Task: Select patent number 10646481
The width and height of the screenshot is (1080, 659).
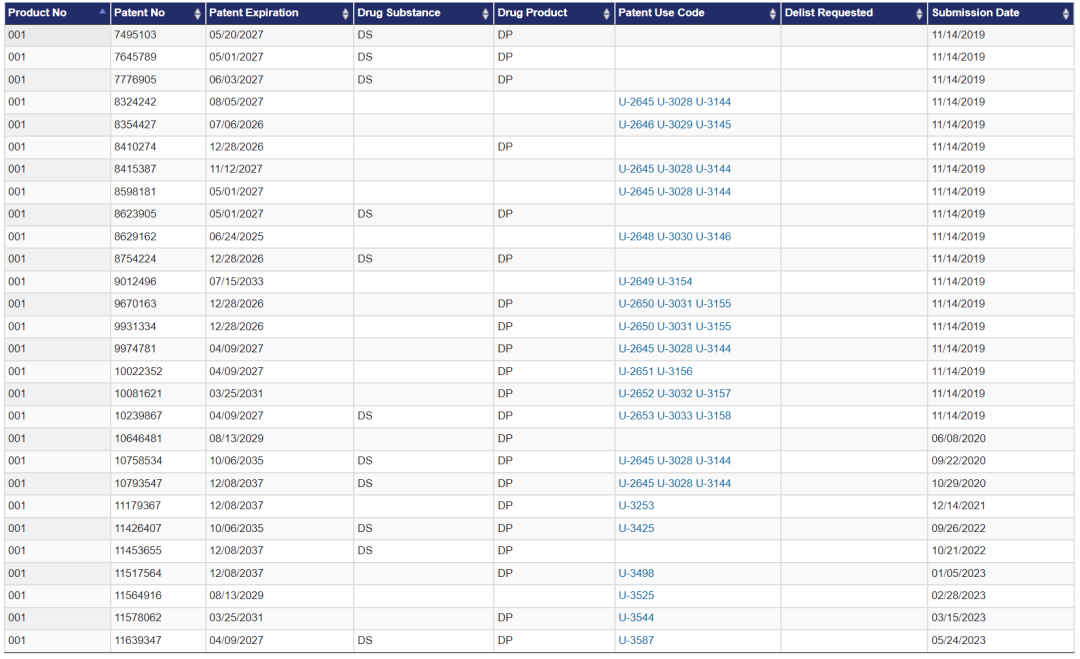Action: click(x=138, y=438)
